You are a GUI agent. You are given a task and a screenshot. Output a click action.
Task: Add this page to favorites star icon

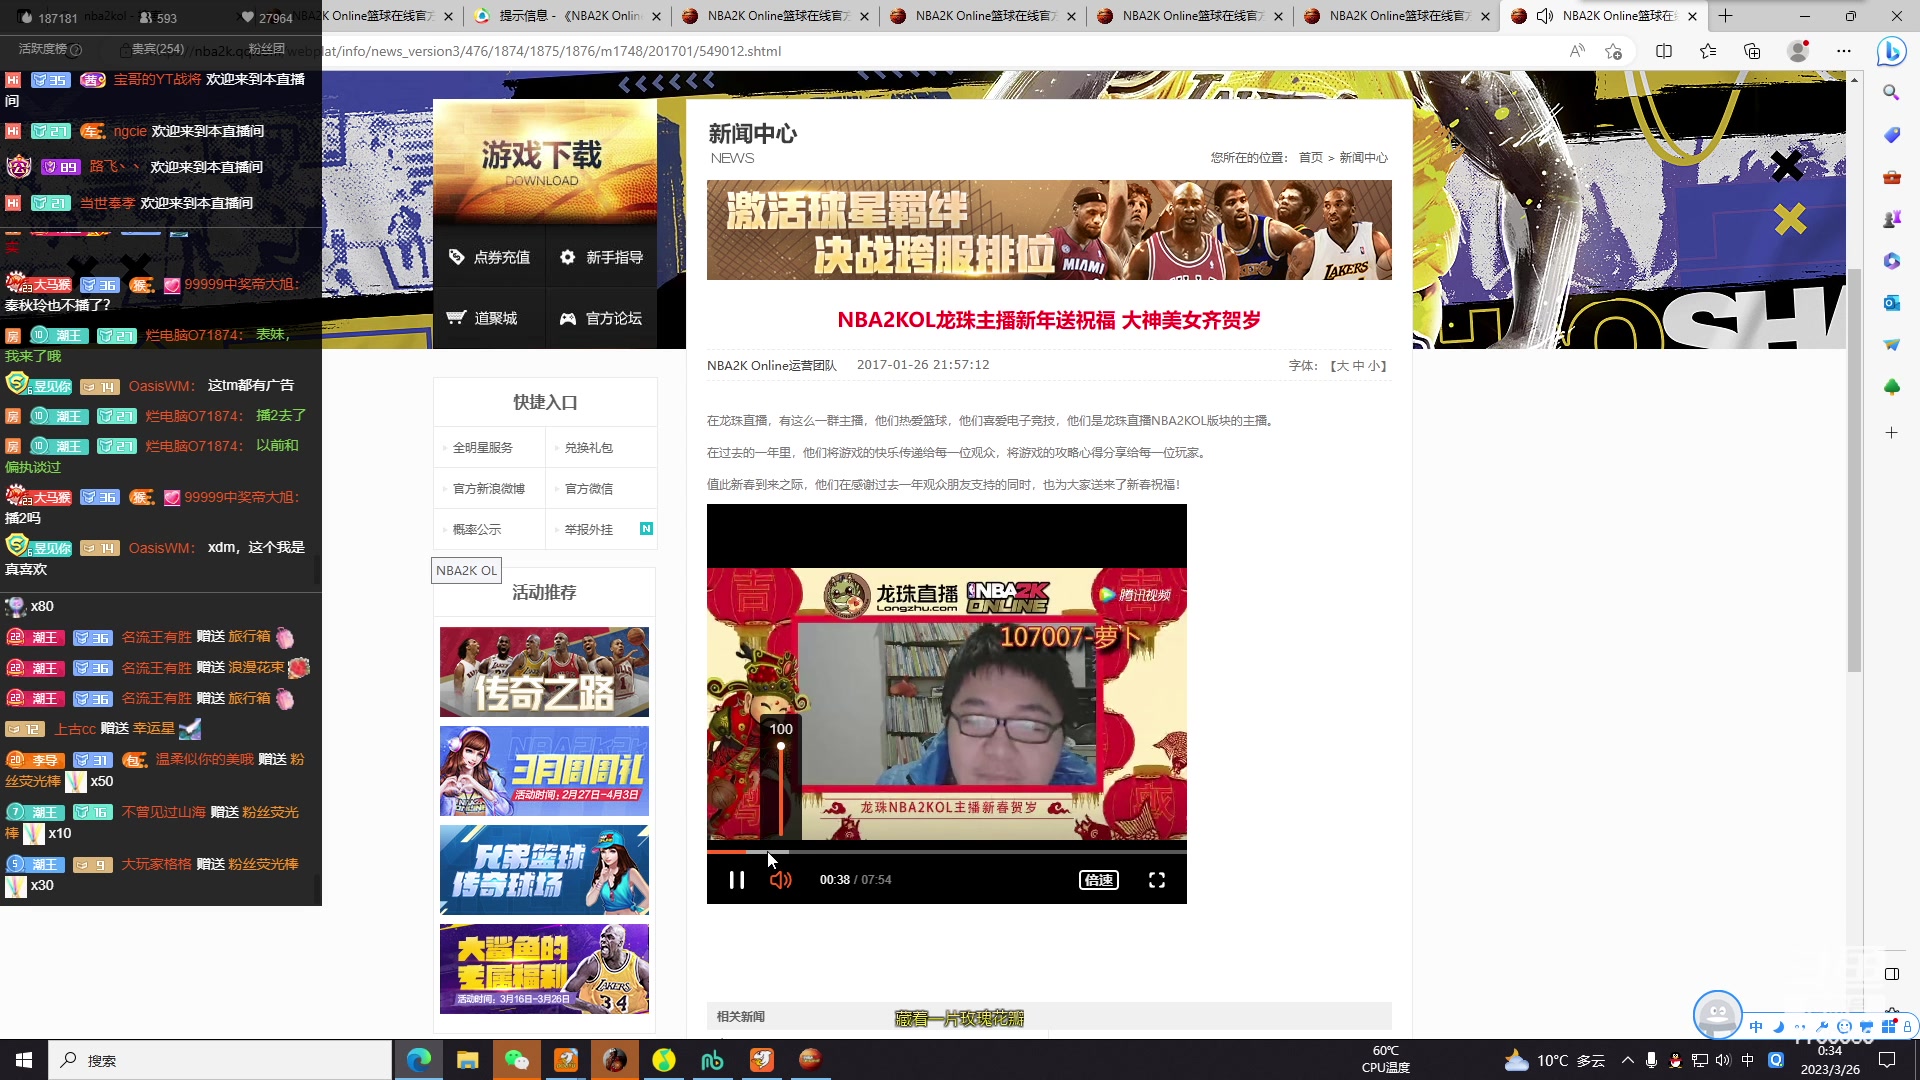tap(1613, 51)
